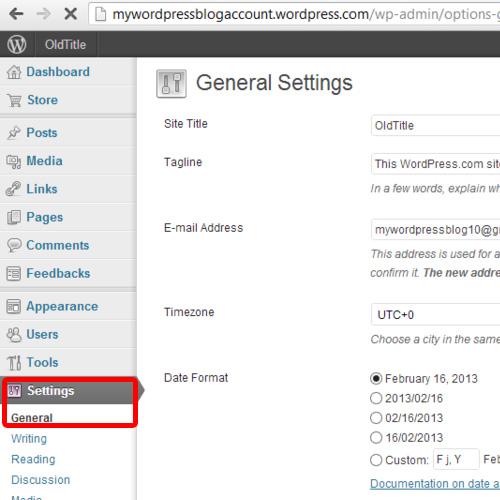Viewport: 500px width, 500px height.
Task: Select the 16/02/2013 date format
Action: [376, 438]
